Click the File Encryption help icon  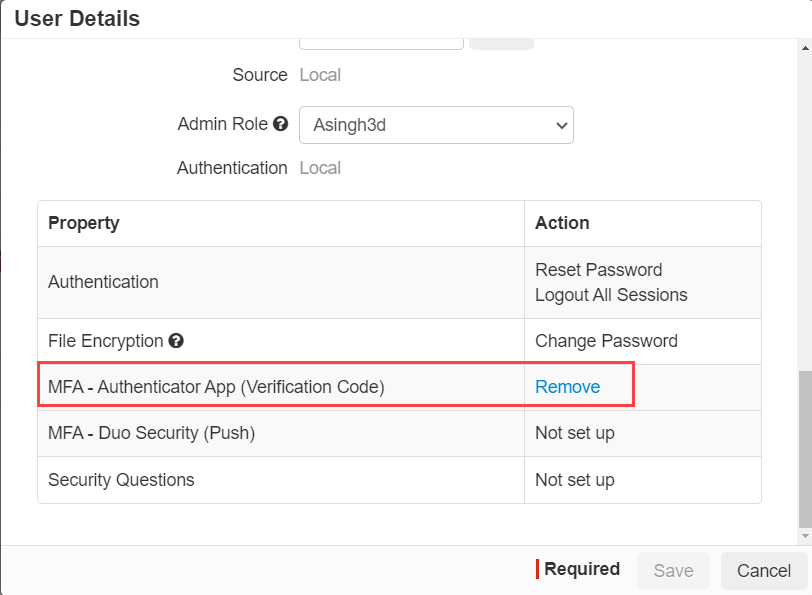[x=176, y=341]
